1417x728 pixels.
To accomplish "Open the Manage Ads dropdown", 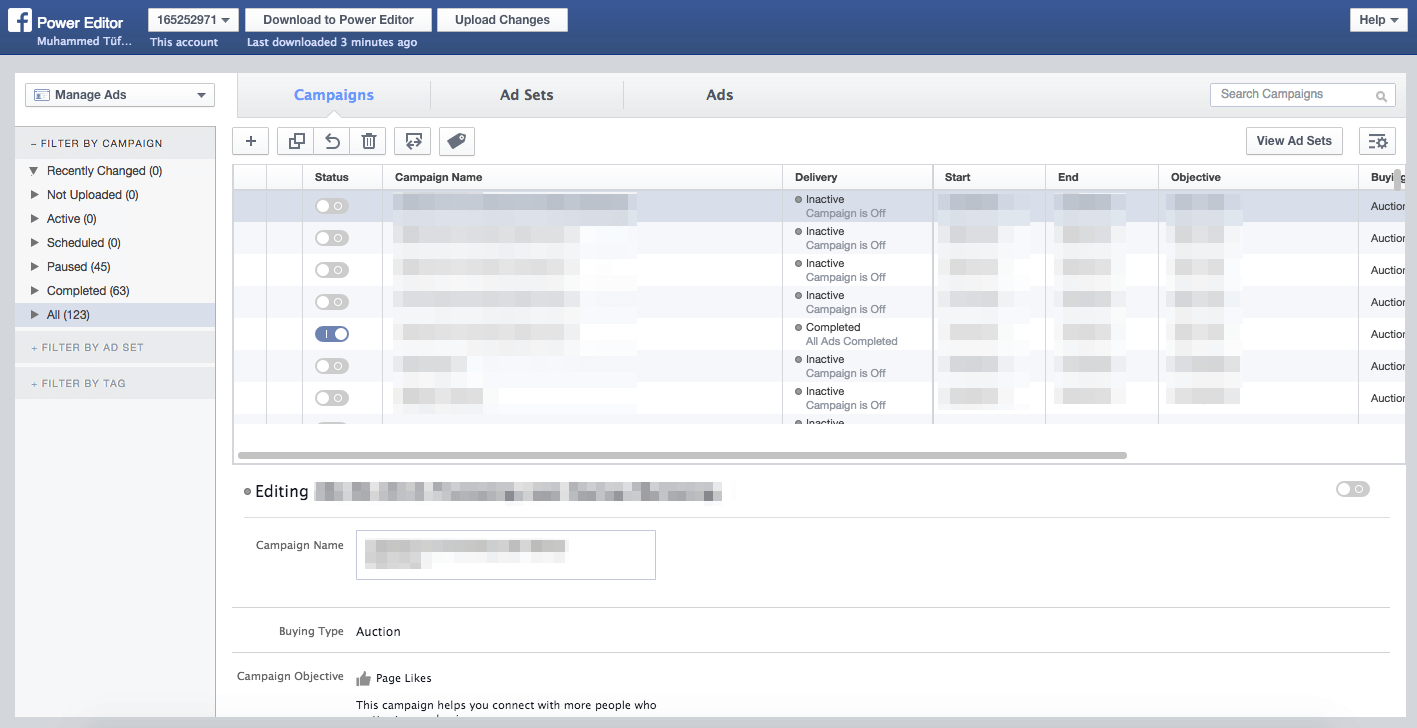I will point(120,95).
